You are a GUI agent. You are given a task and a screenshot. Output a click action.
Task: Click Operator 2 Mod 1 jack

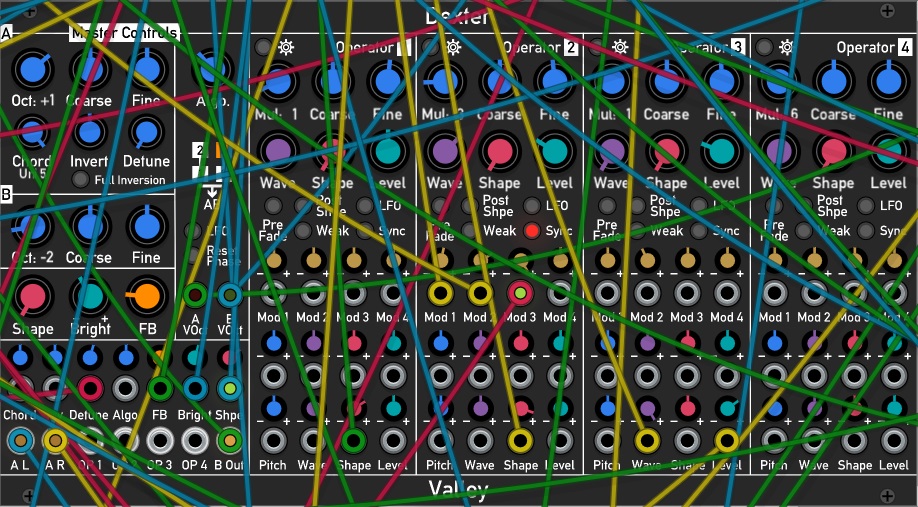click(440, 293)
